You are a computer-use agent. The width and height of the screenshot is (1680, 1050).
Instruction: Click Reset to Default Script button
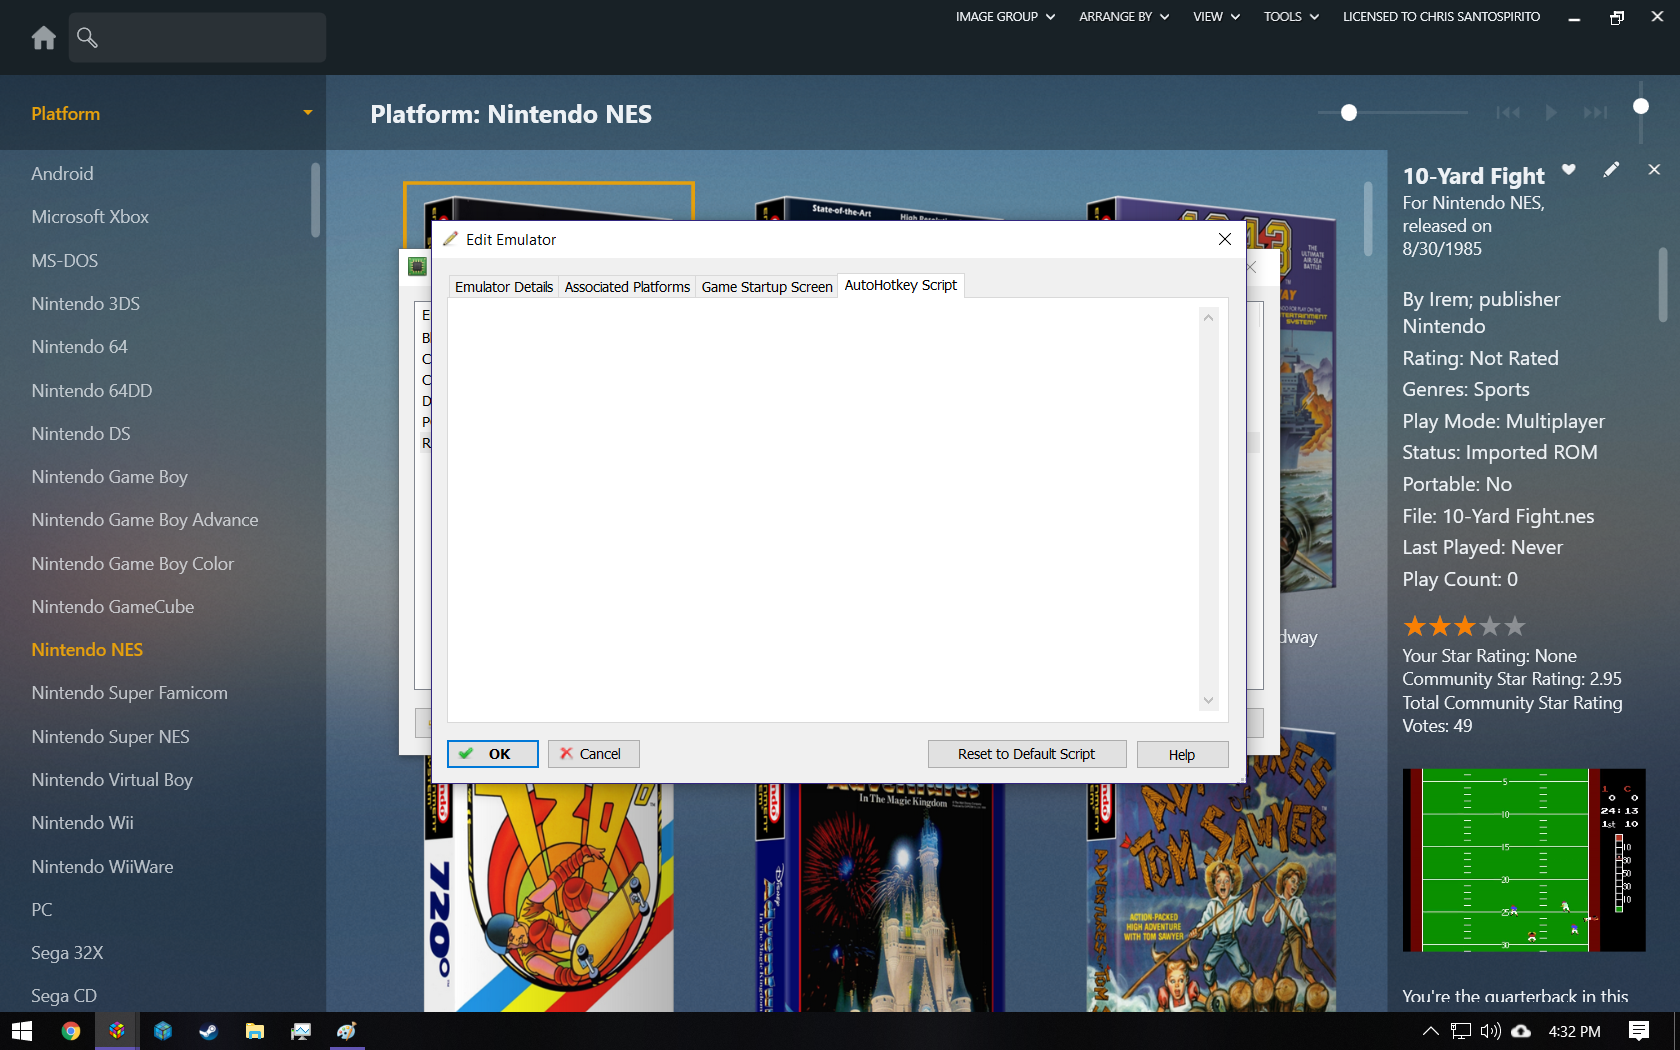click(1027, 754)
